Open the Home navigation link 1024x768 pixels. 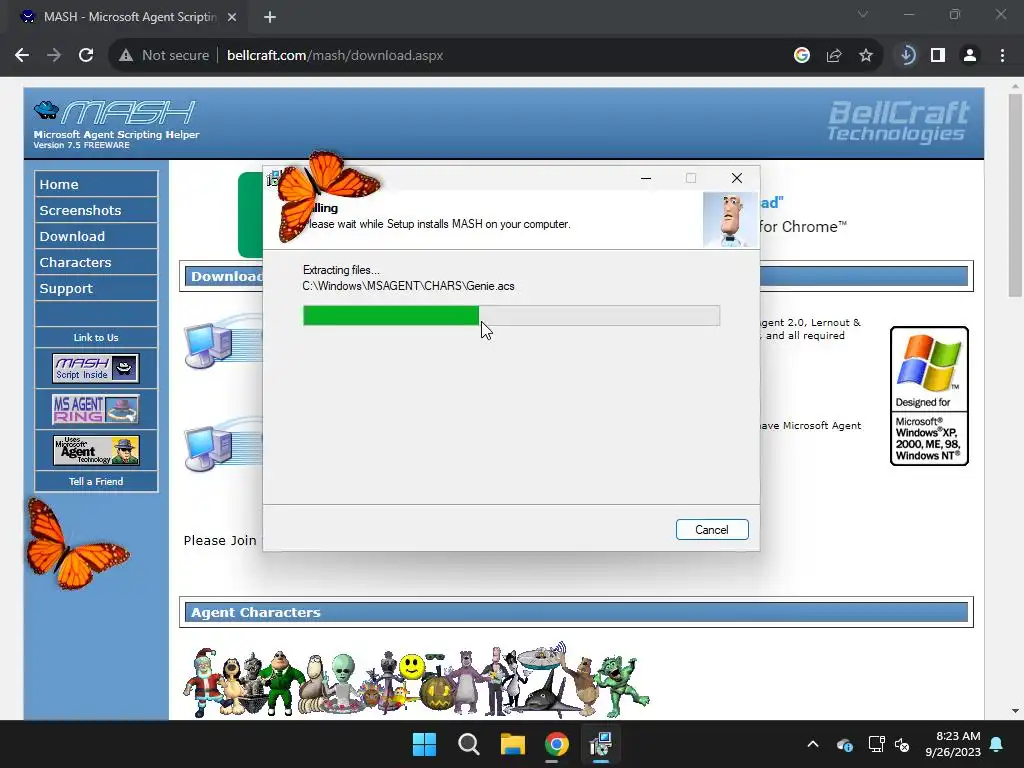(x=96, y=184)
